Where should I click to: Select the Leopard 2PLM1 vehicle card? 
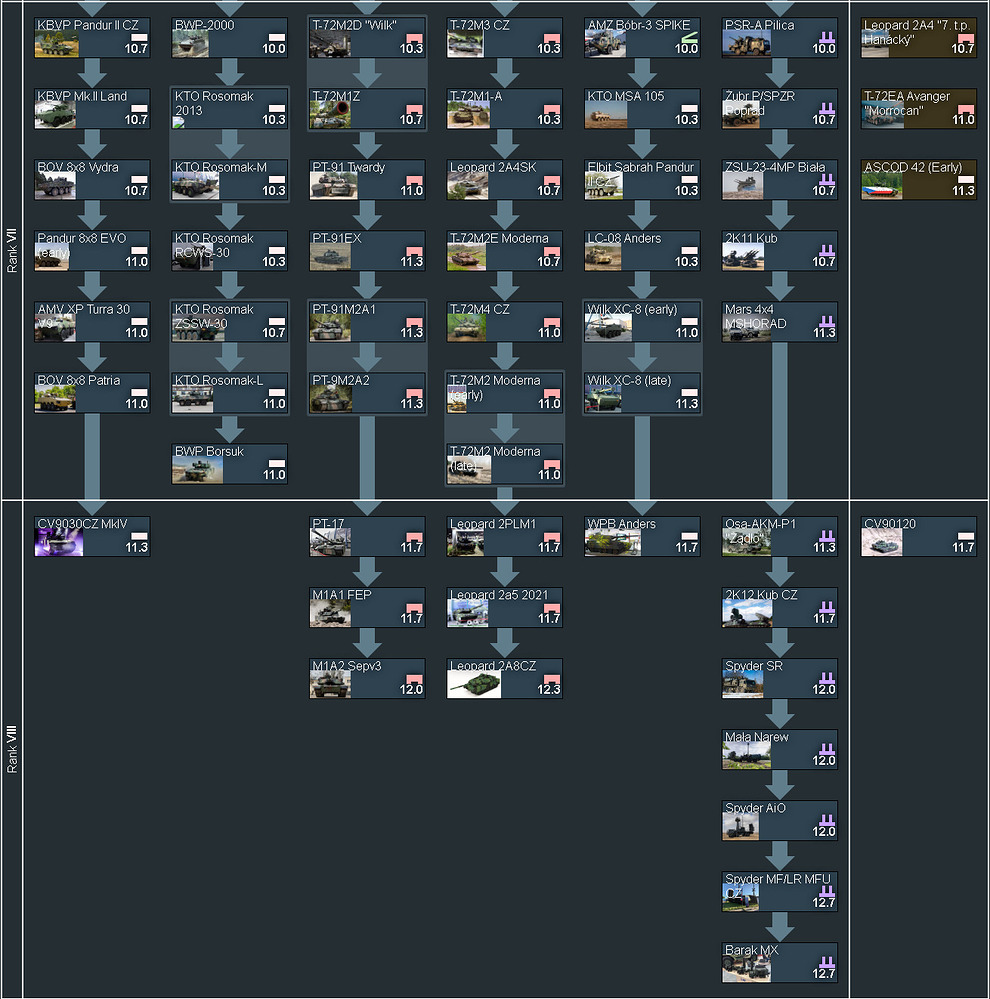tap(504, 536)
